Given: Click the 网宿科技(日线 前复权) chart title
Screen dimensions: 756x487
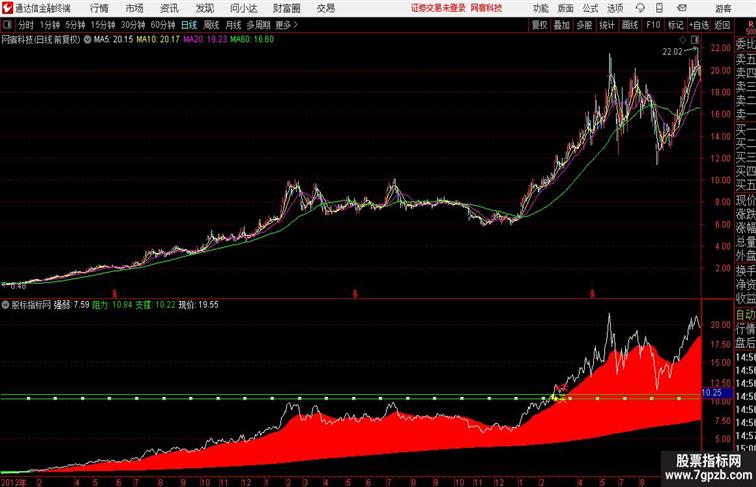Looking at the screenshot, I should [40, 40].
